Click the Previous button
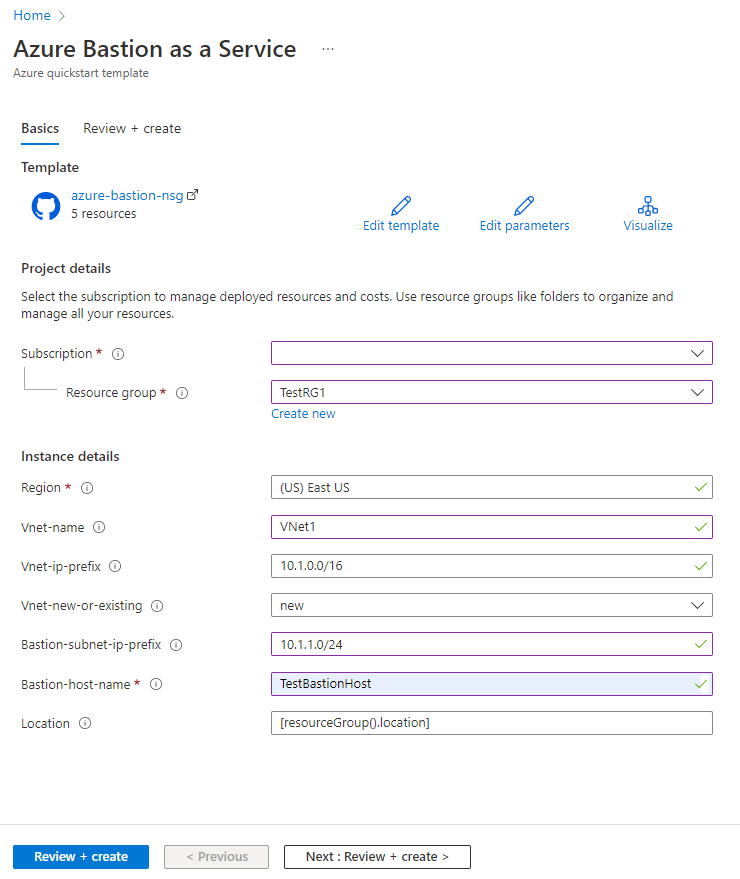The height and width of the screenshot is (879, 740). [216, 857]
